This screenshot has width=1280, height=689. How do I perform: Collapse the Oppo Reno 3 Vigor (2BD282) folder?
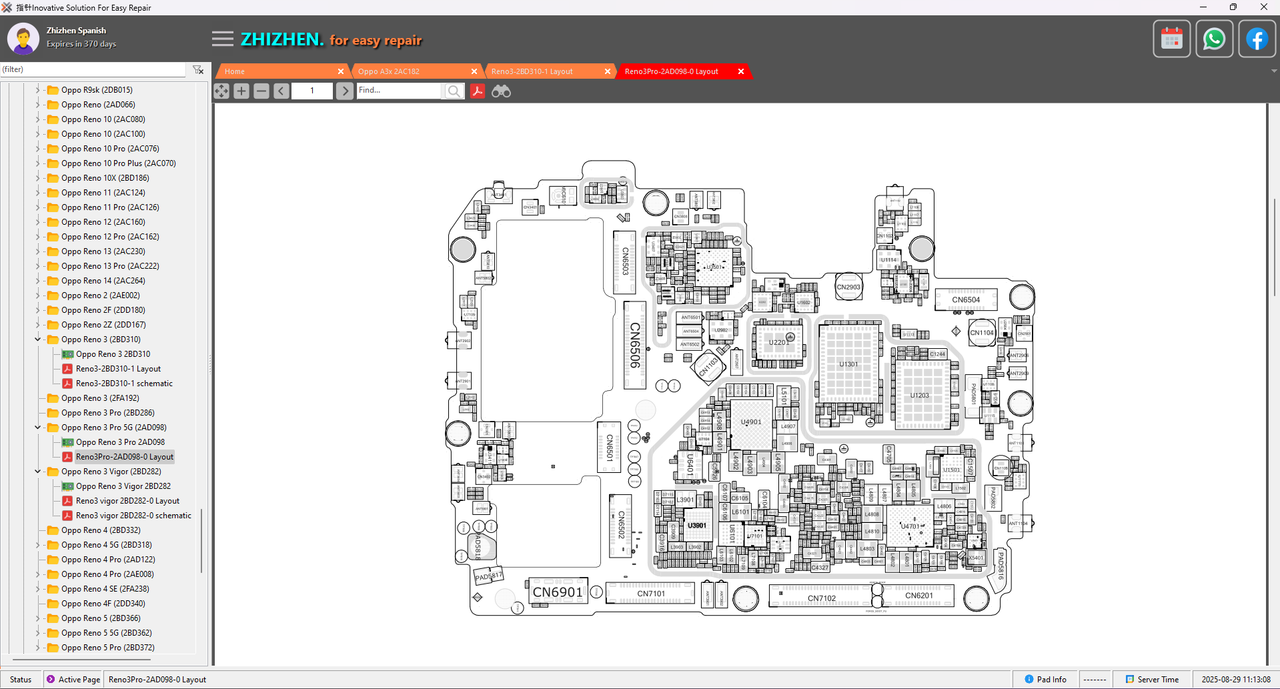pos(38,471)
